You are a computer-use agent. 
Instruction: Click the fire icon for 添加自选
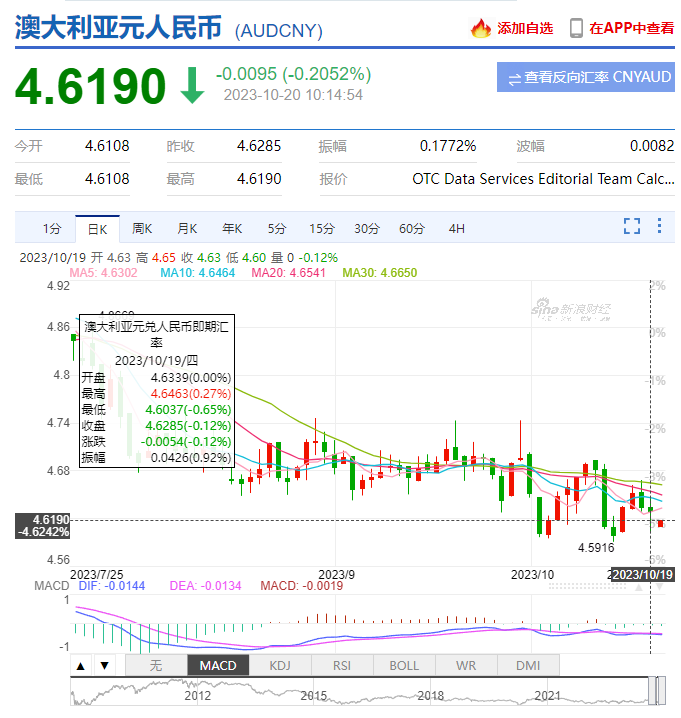(x=481, y=28)
